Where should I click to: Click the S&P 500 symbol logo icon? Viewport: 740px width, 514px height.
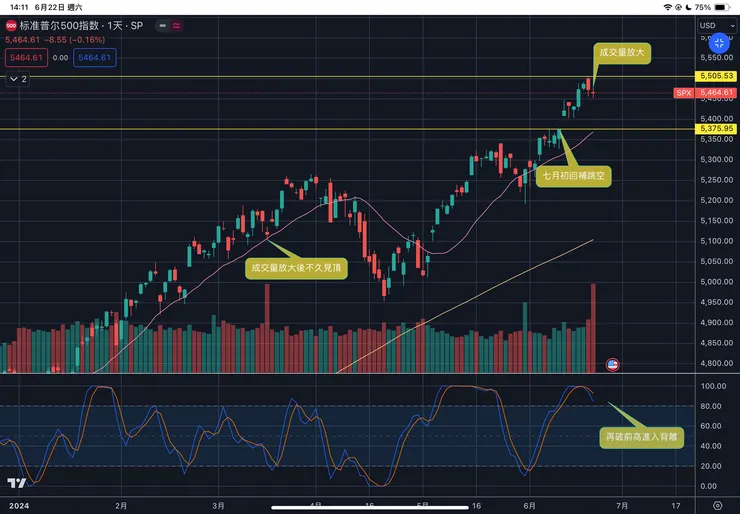coord(11,25)
